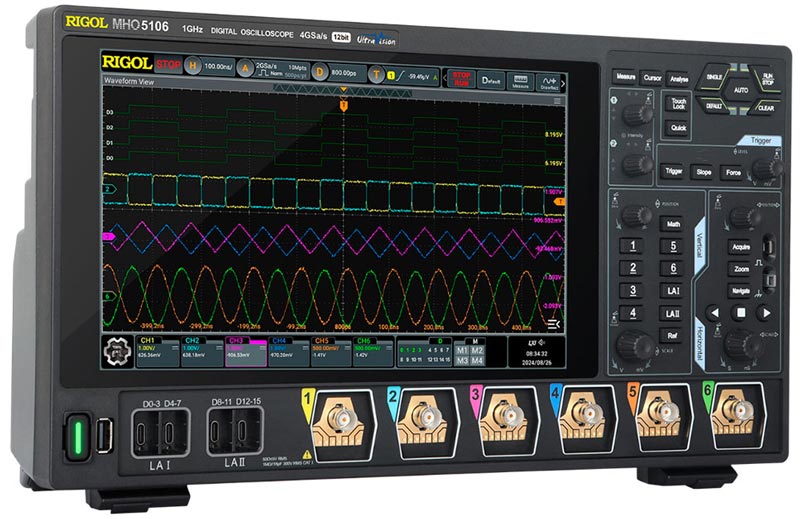The width and height of the screenshot is (800, 519).
Task: Toggle channel 6 with front-panel key 6
Action: 673,268
